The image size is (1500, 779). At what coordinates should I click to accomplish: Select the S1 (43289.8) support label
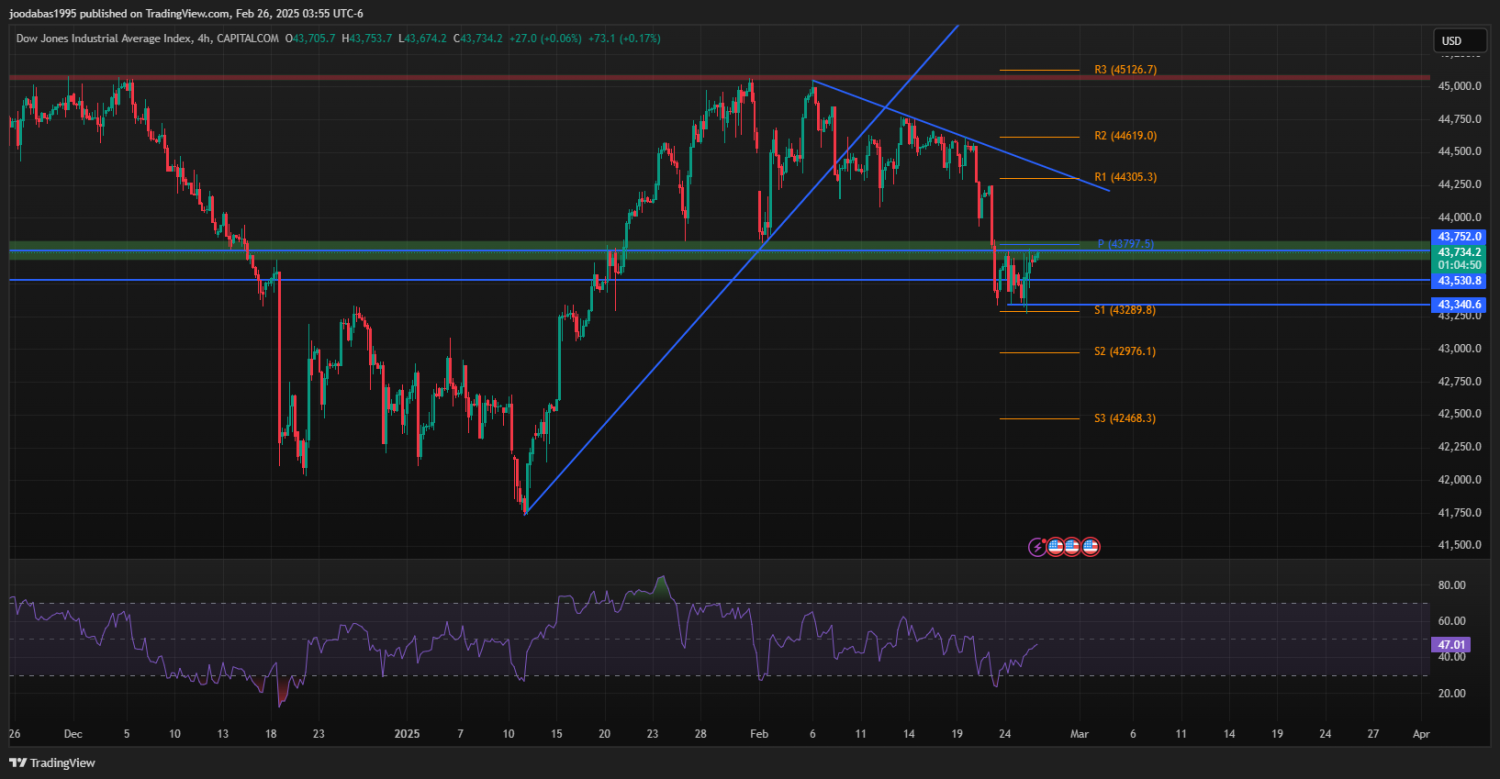tap(1124, 311)
